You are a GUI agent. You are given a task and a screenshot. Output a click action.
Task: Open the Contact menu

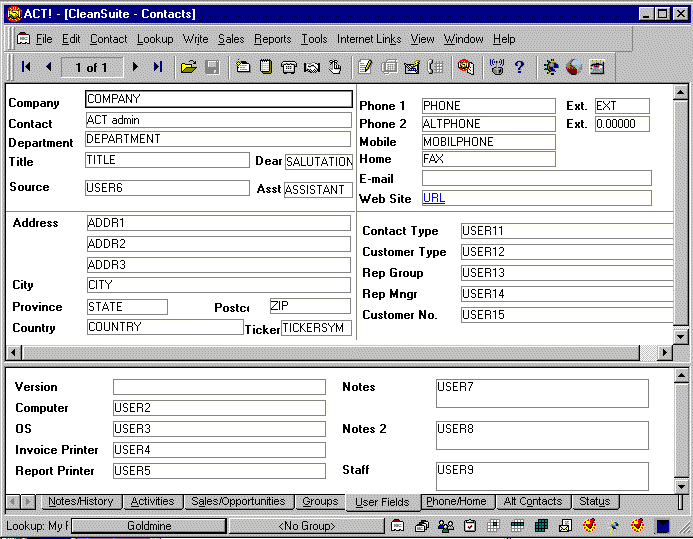click(x=109, y=39)
